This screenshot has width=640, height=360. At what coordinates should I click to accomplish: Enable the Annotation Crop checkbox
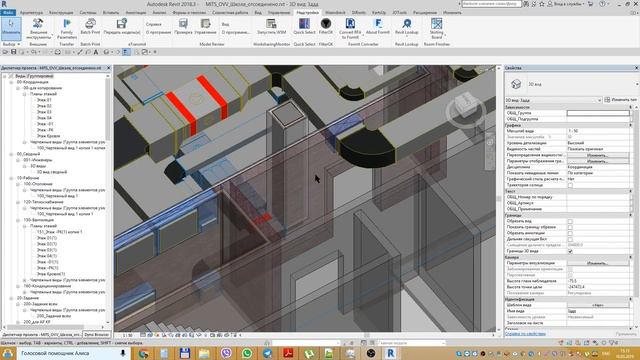pos(570,233)
